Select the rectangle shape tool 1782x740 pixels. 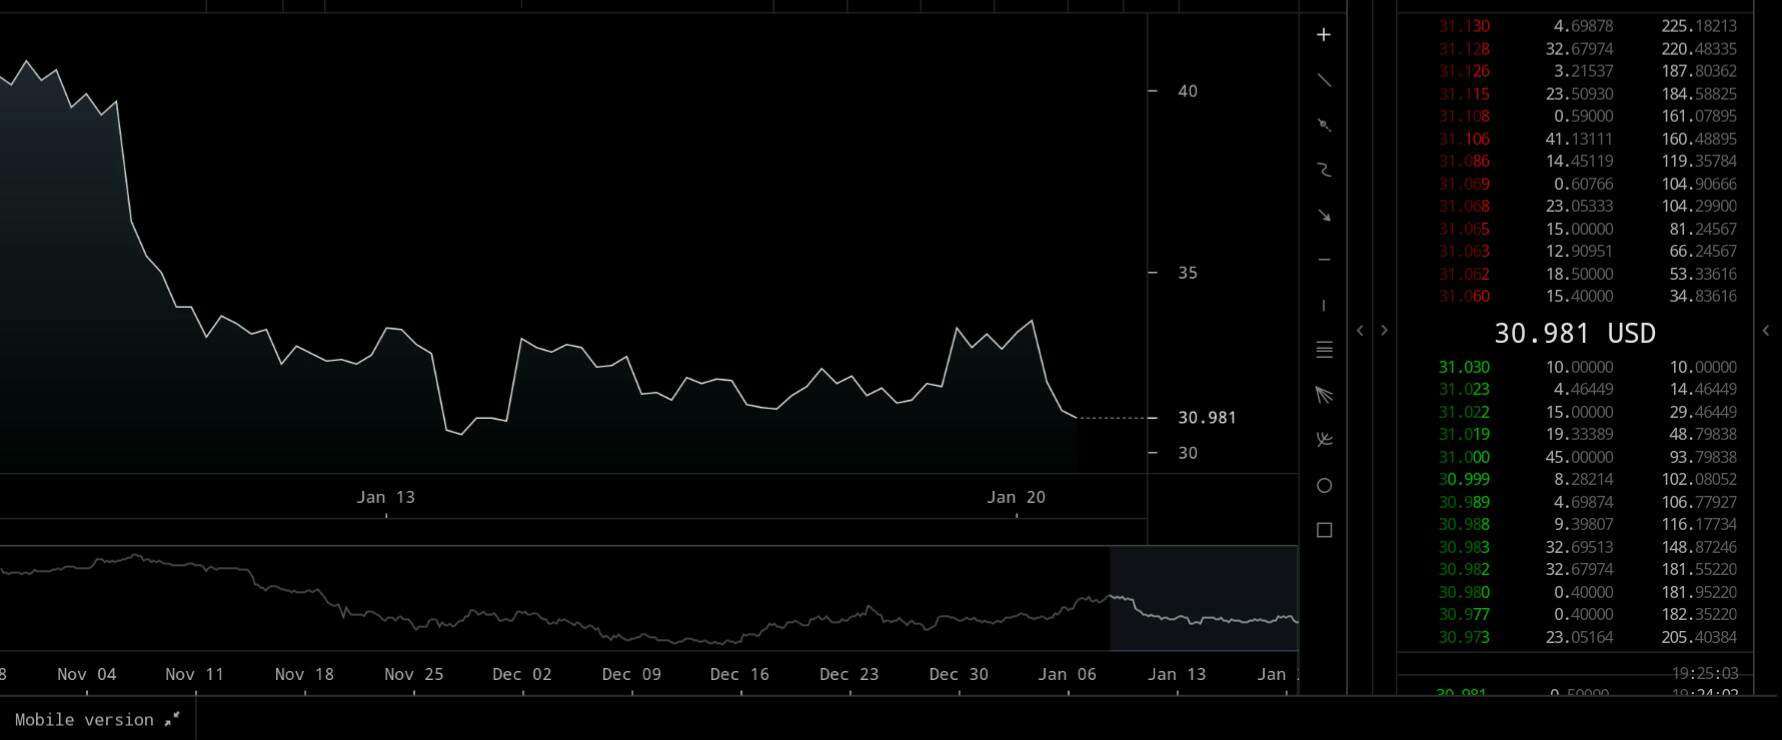[1324, 530]
